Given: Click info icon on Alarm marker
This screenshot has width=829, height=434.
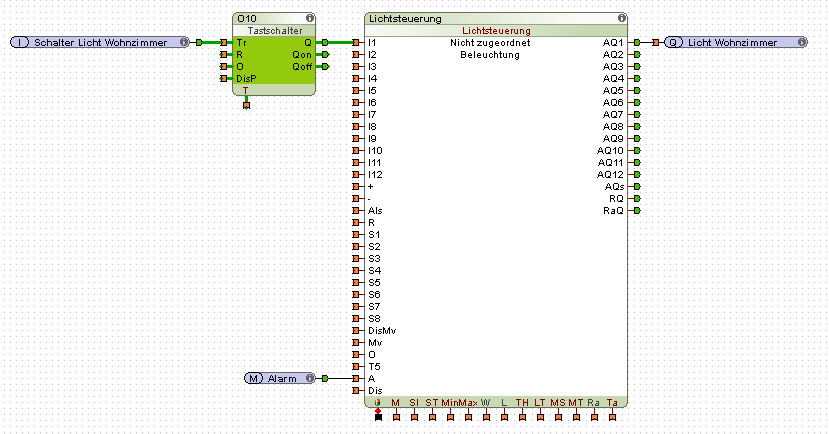Looking at the screenshot, I should tap(310, 378).
